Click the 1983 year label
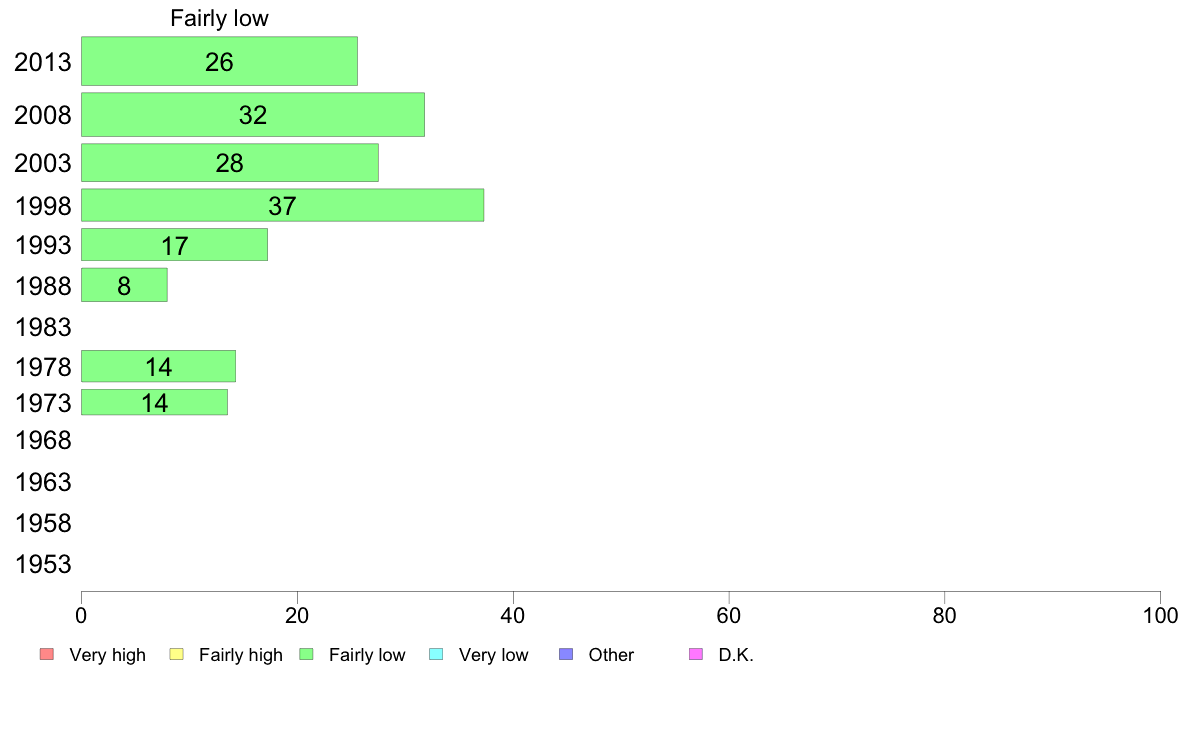This screenshot has height=736, width=1188. [43, 327]
